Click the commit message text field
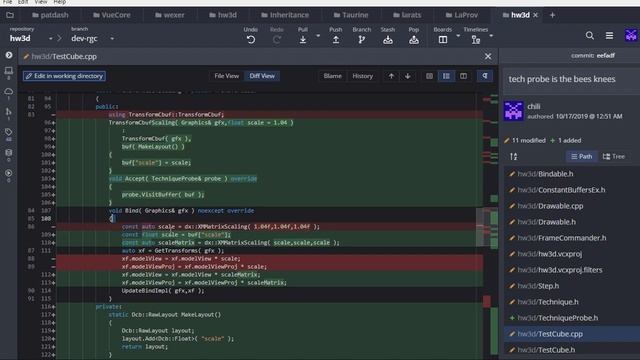This screenshot has height=360, width=640. point(571,79)
